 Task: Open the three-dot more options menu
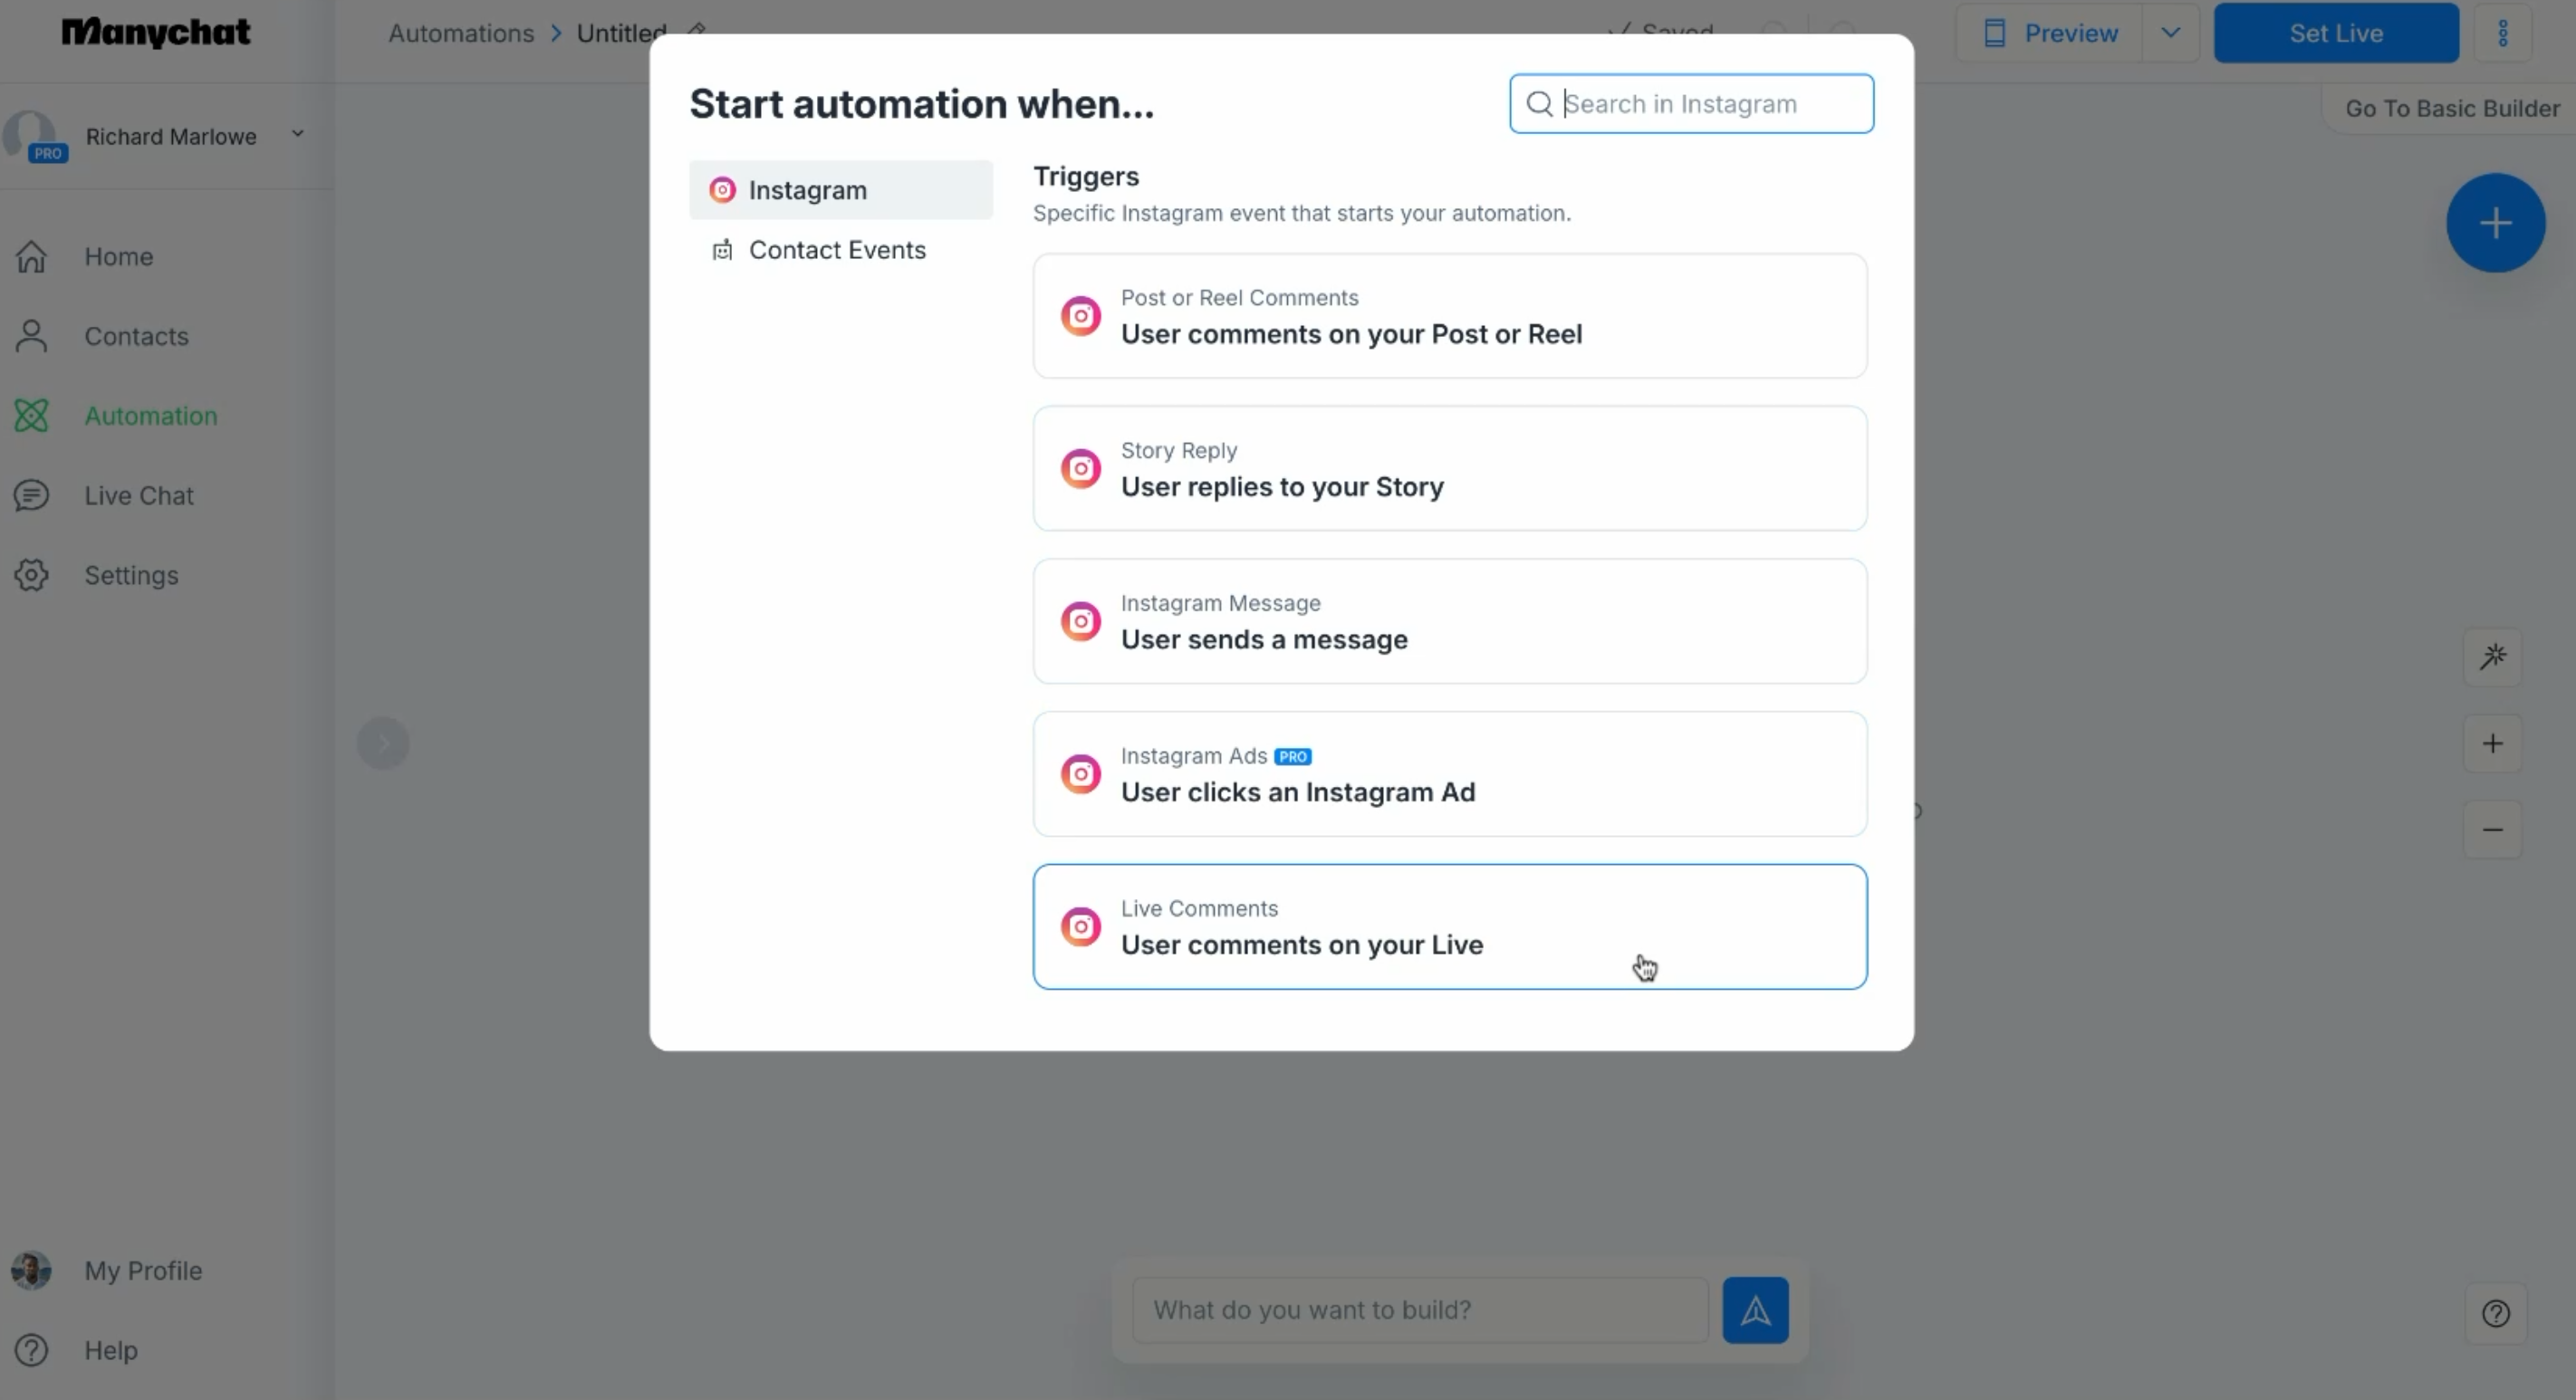pyautogui.click(x=2502, y=33)
